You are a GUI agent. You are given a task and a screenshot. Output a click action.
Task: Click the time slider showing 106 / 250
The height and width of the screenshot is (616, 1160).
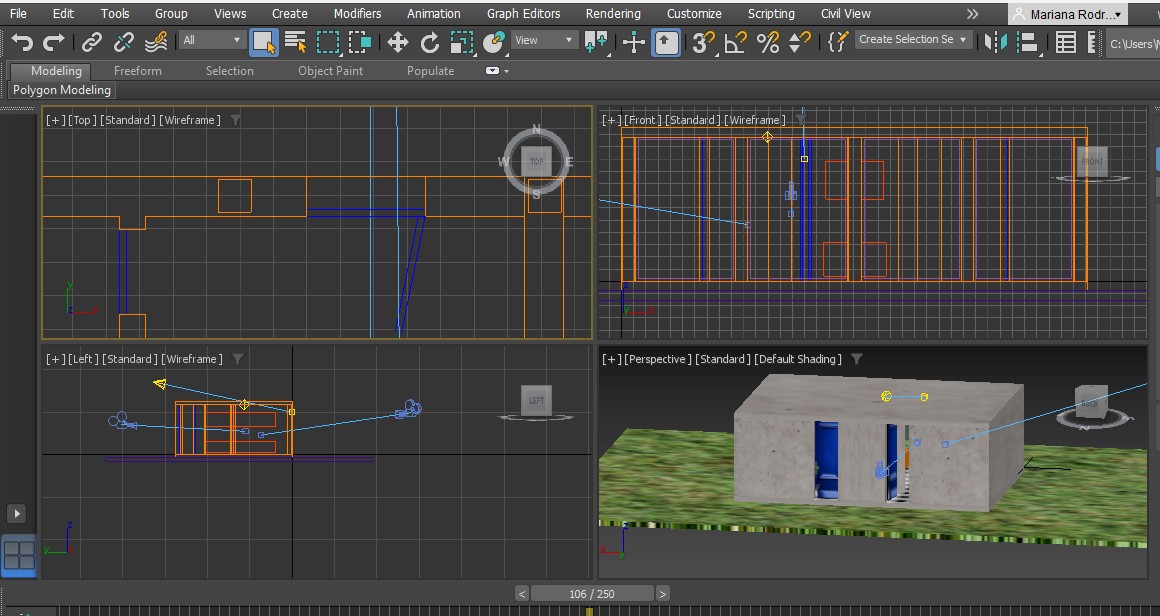point(592,594)
